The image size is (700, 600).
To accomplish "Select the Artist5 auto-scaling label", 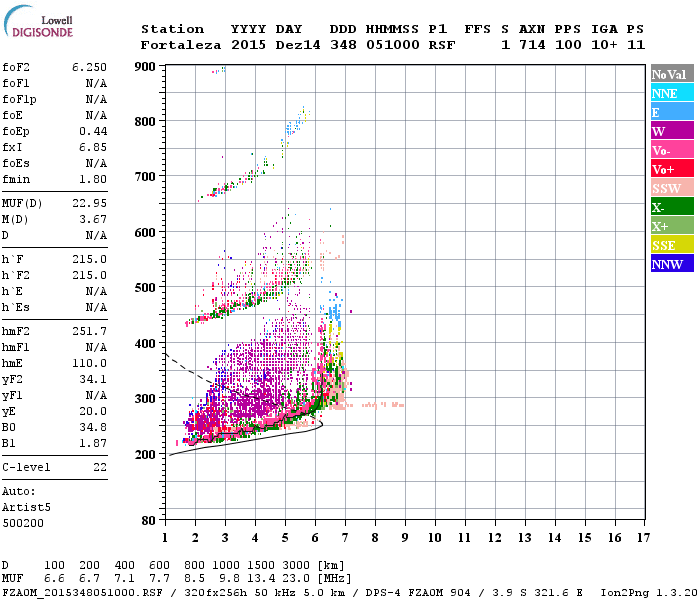I will pos(26,508).
